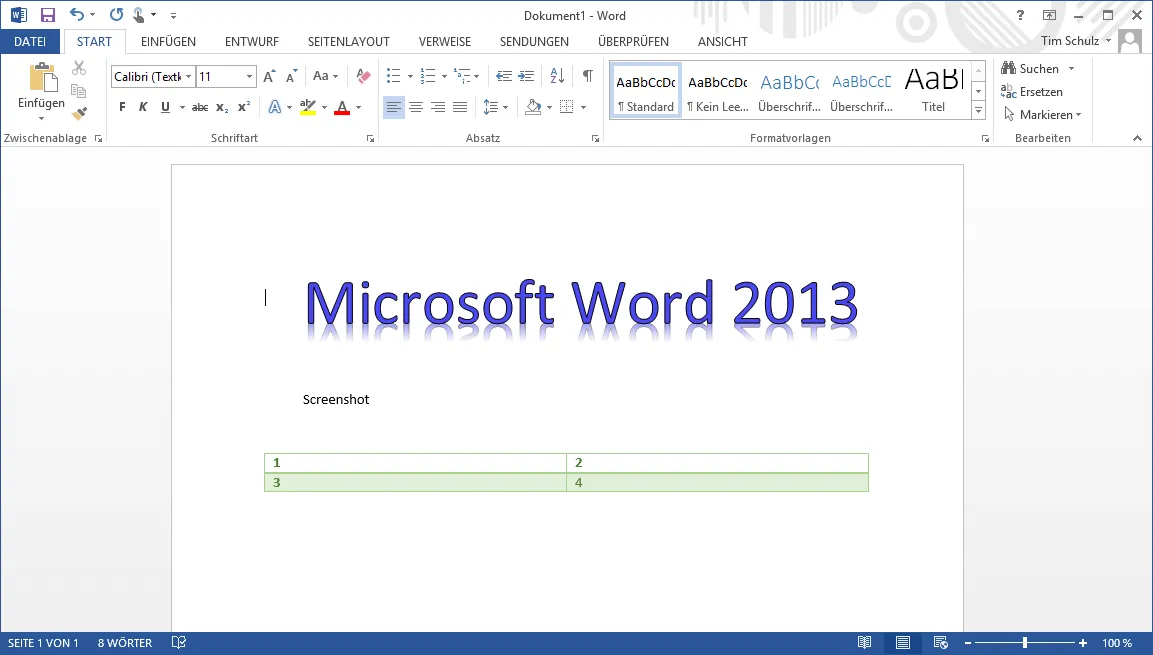1153x655 pixels.
Task: Activate centered text alignment
Action: pyautogui.click(x=416, y=107)
